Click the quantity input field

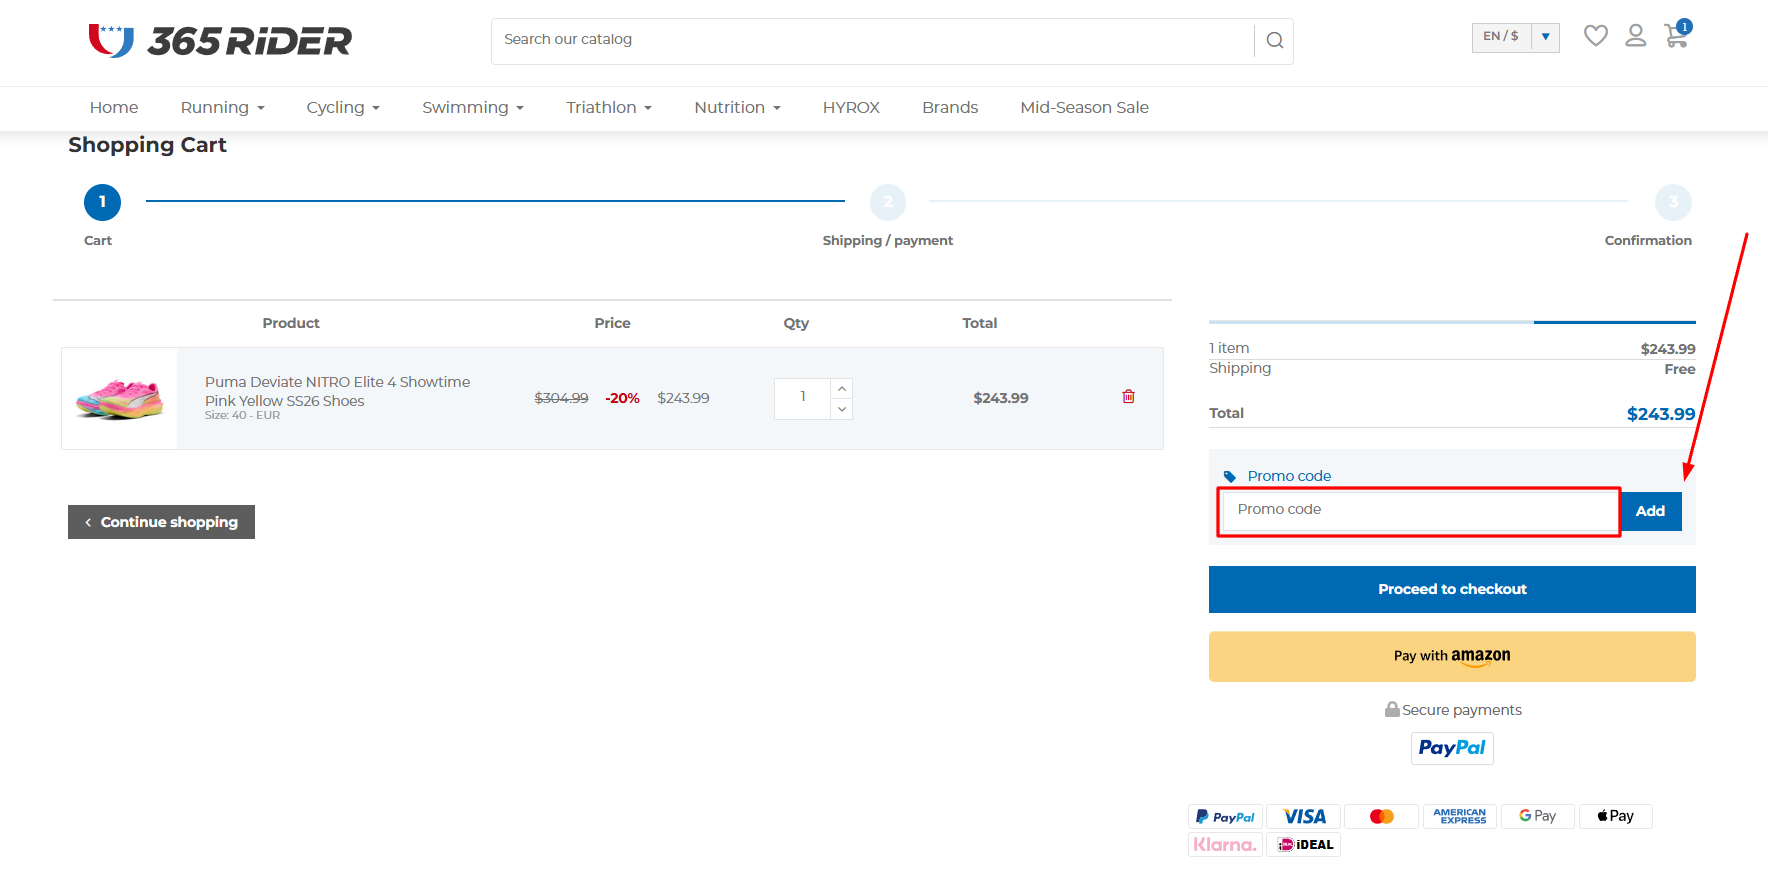pyautogui.click(x=802, y=398)
